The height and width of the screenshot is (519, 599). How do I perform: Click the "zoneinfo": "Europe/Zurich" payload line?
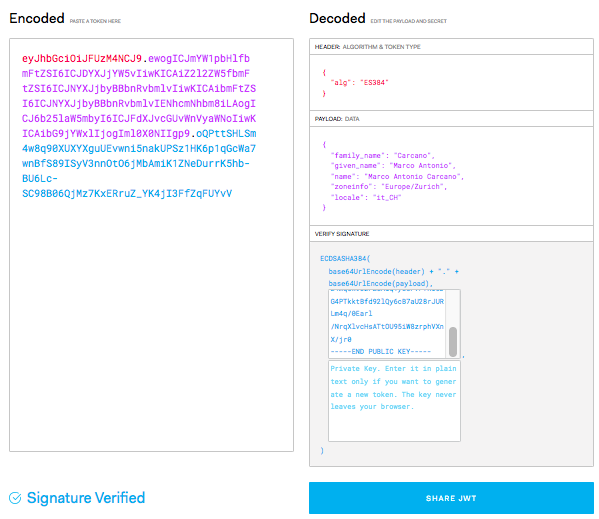pos(389,186)
